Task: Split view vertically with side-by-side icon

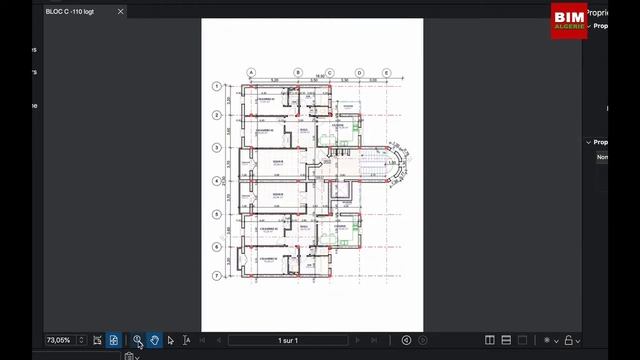Action: tap(490, 340)
